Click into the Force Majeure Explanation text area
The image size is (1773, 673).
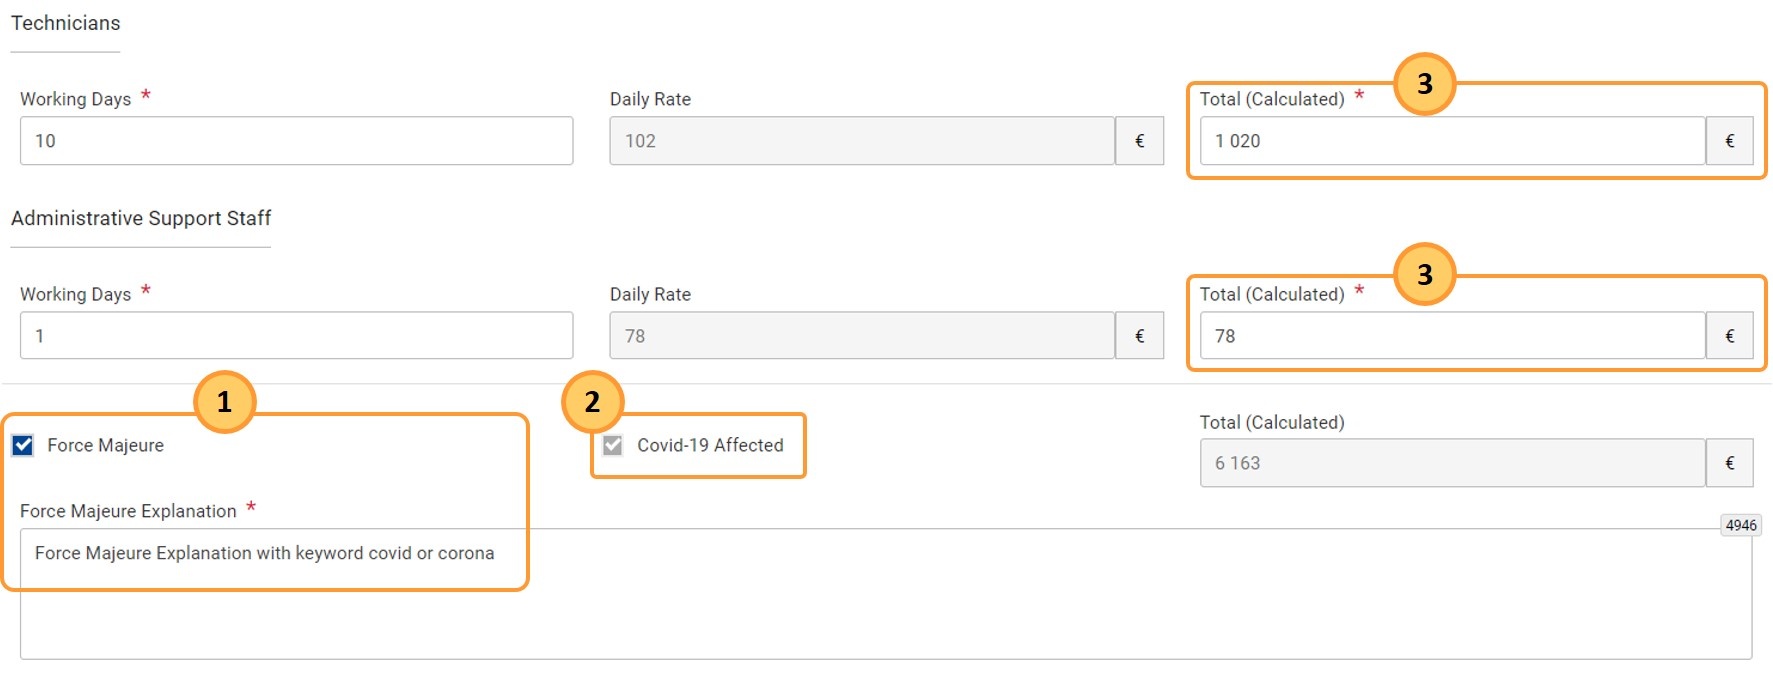click(886, 594)
